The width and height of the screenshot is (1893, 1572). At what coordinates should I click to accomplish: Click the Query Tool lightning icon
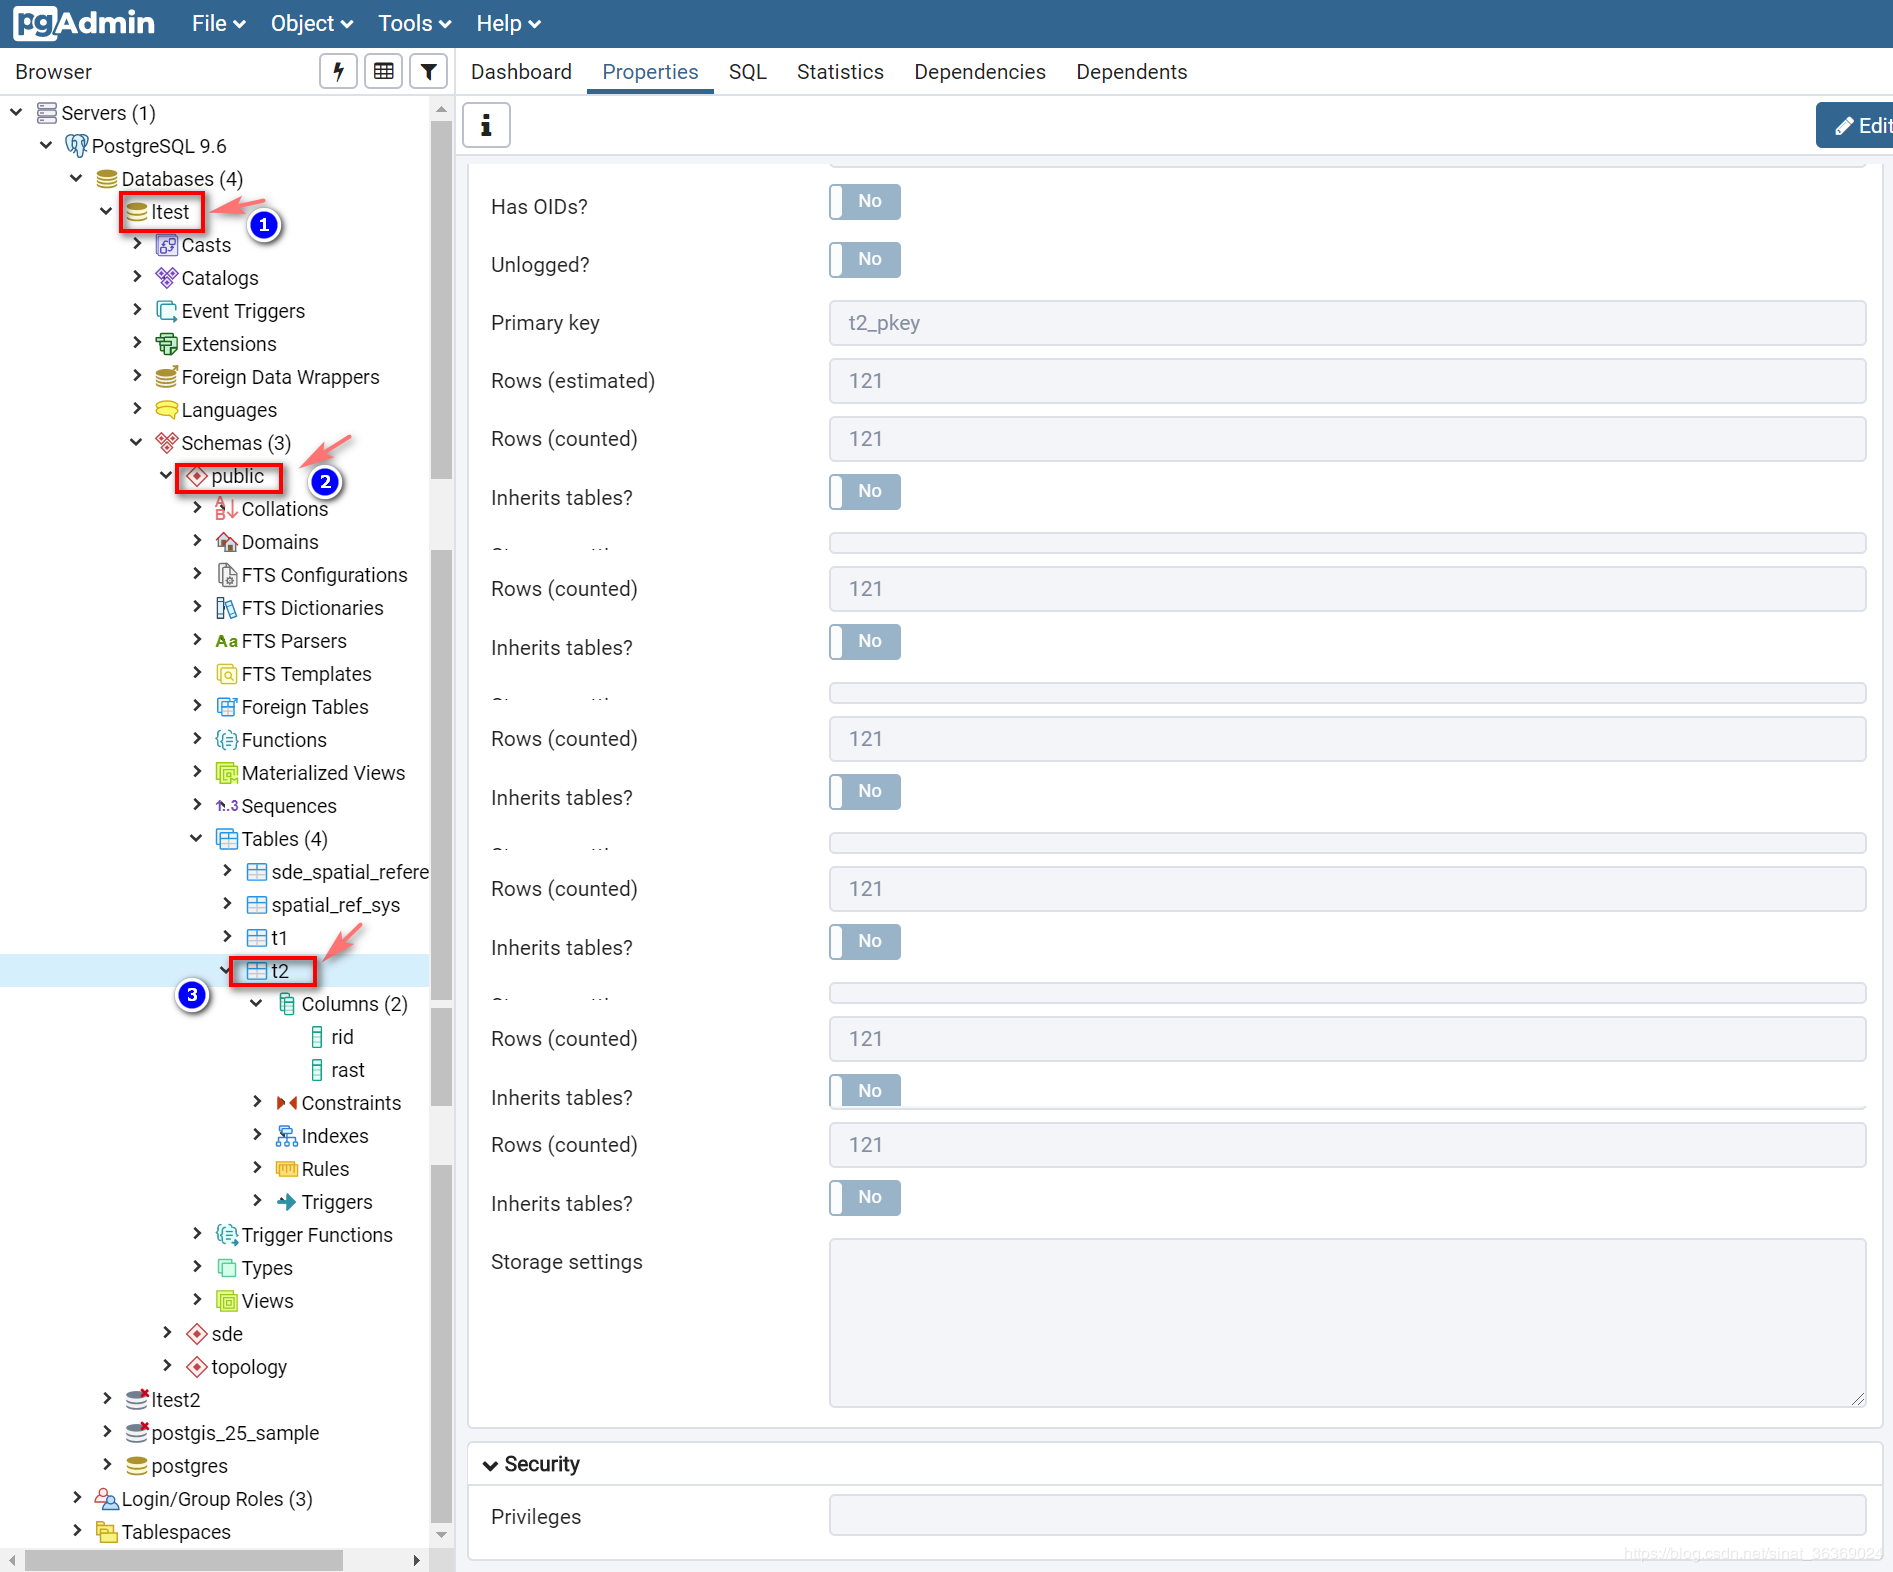pyautogui.click(x=339, y=71)
